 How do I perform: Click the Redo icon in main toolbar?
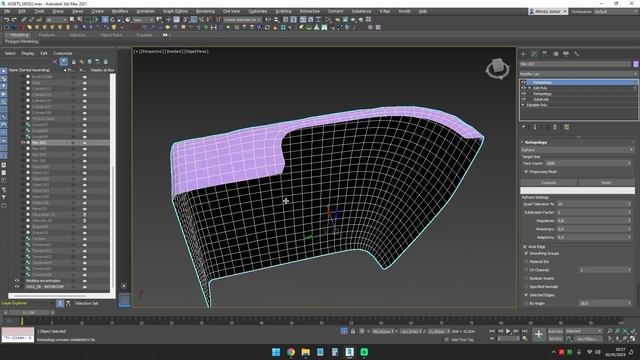click(14, 20)
